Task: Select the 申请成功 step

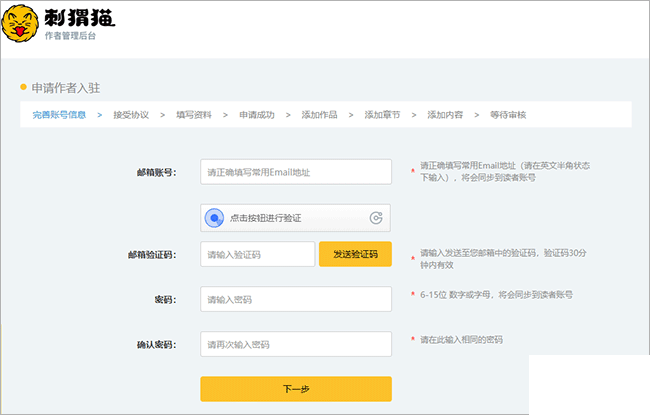Action: 257,115
